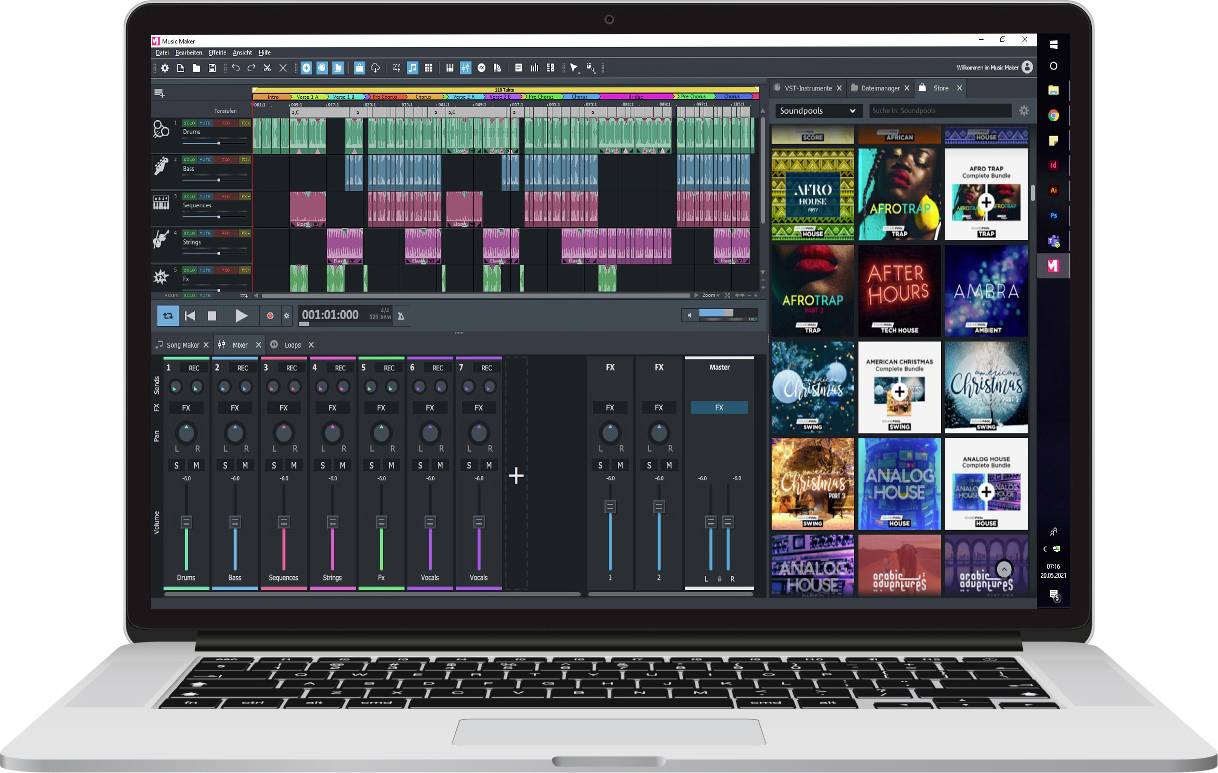Image resolution: width=1218 pixels, height=773 pixels.
Task: Open the Soundpools dropdown
Action: pyautogui.click(x=818, y=111)
